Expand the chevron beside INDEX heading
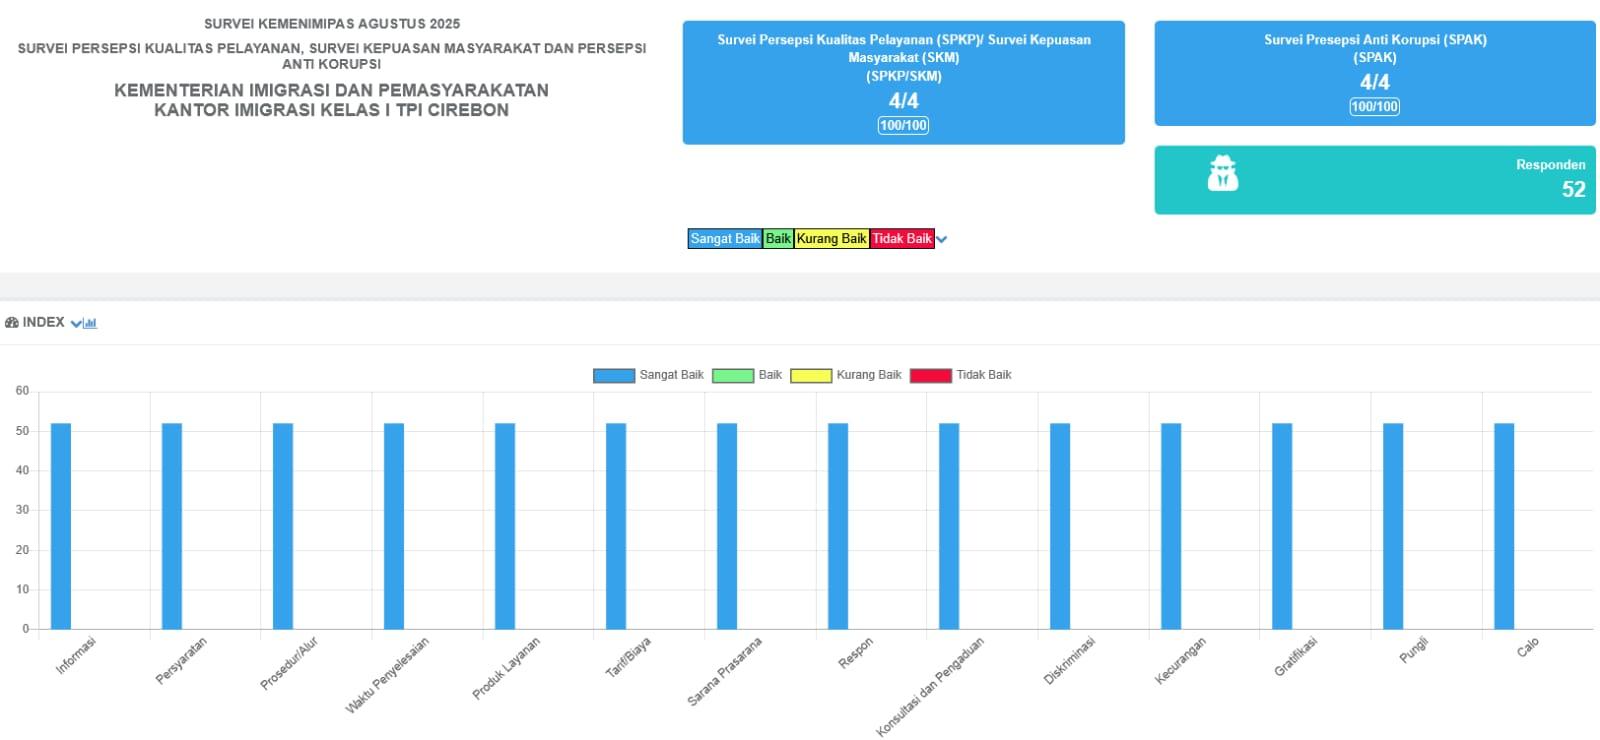This screenshot has width=1600, height=740. point(77,323)
